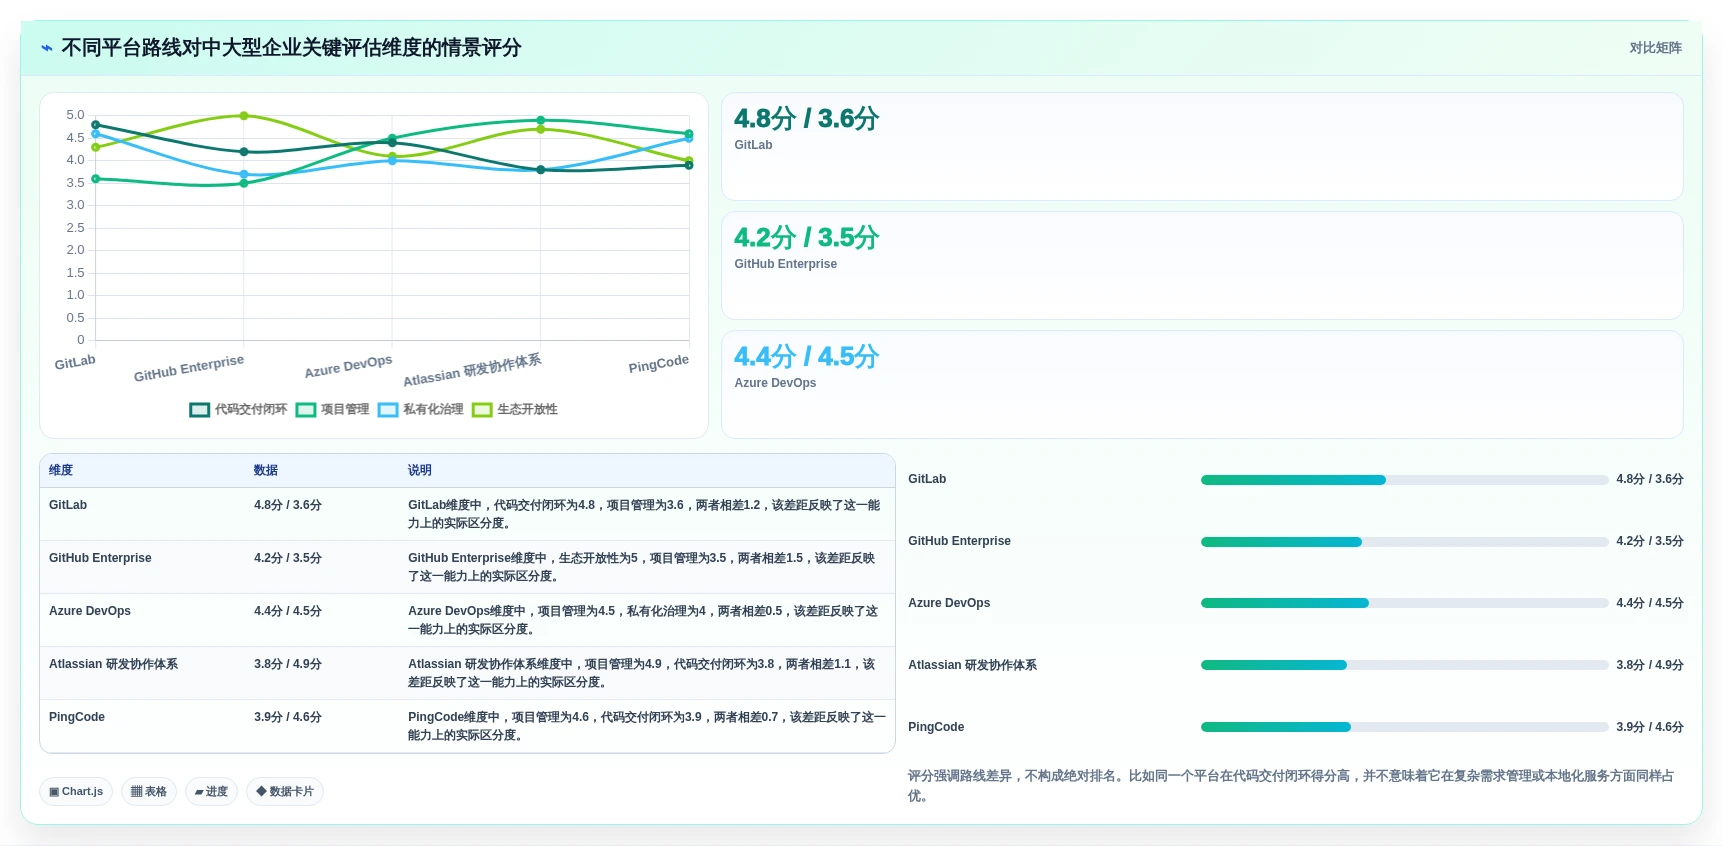The image size is (1723, 846).
Task: Toggle the 私有化治理 legend swatch
Action: click(x=388, y=410)
